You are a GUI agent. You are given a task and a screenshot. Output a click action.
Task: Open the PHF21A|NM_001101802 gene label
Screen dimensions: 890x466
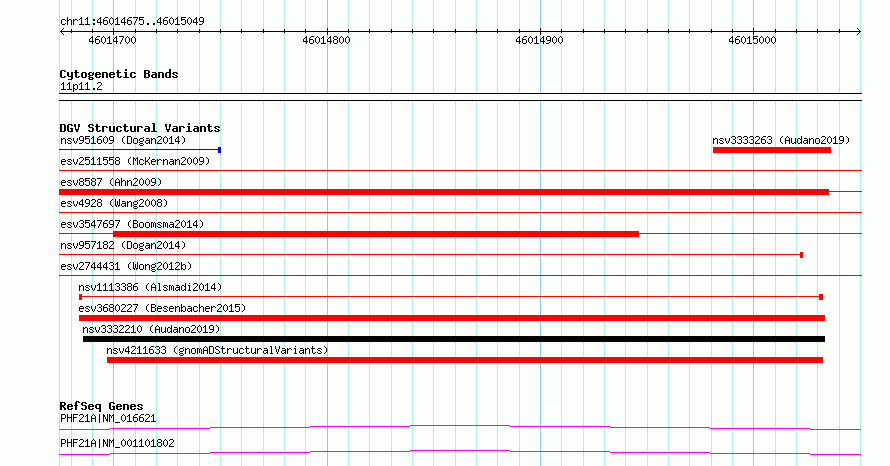[117, 443]
